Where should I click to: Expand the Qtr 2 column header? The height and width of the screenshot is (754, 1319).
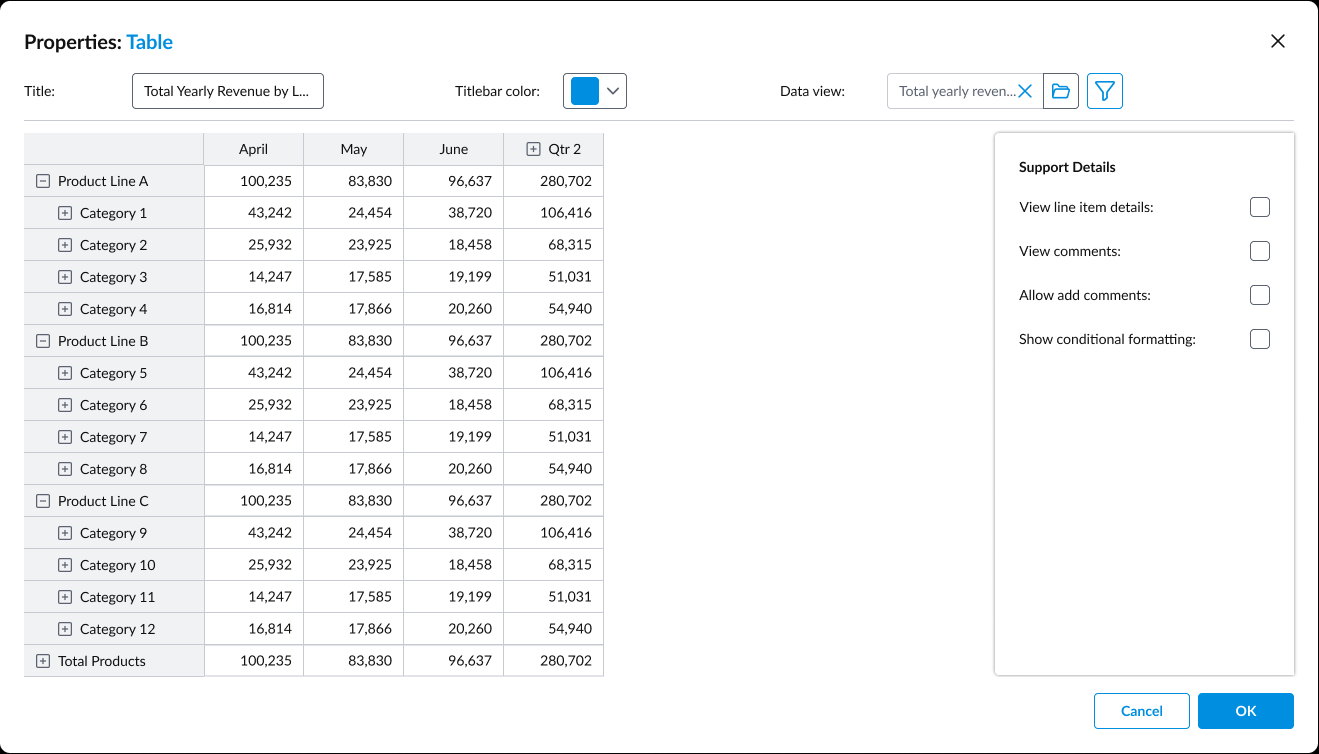(x=533, y=149)
